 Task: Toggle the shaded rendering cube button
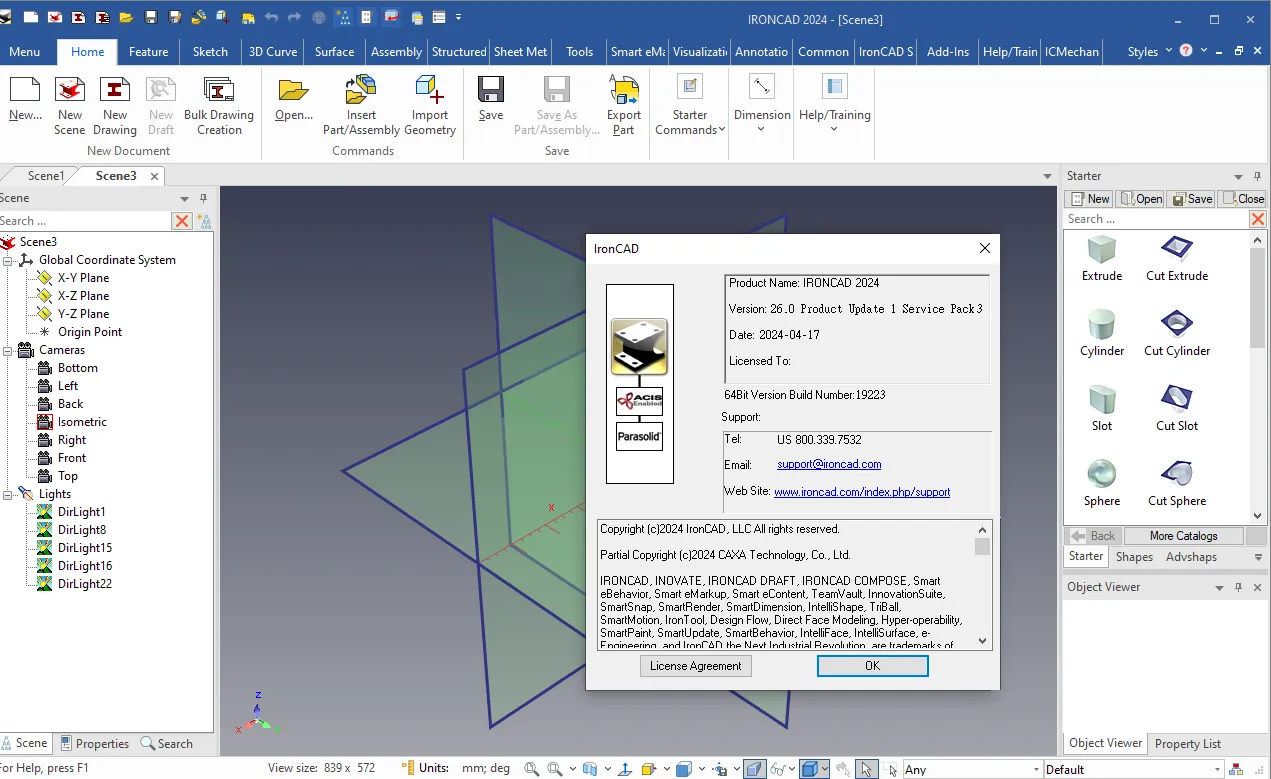tap(811, 769)
